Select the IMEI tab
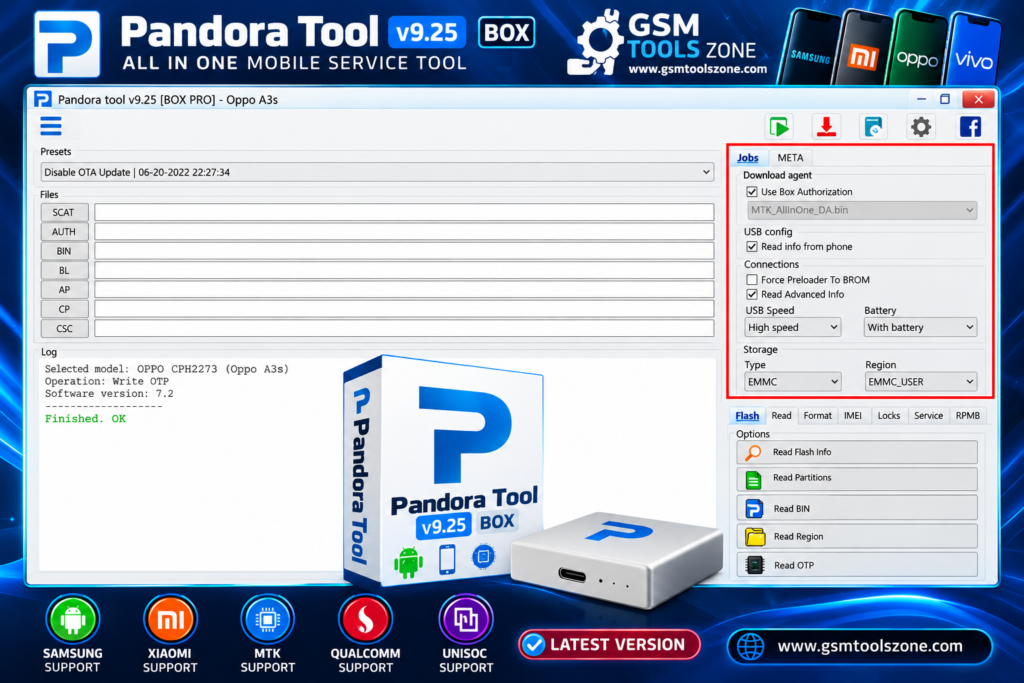 853,415
